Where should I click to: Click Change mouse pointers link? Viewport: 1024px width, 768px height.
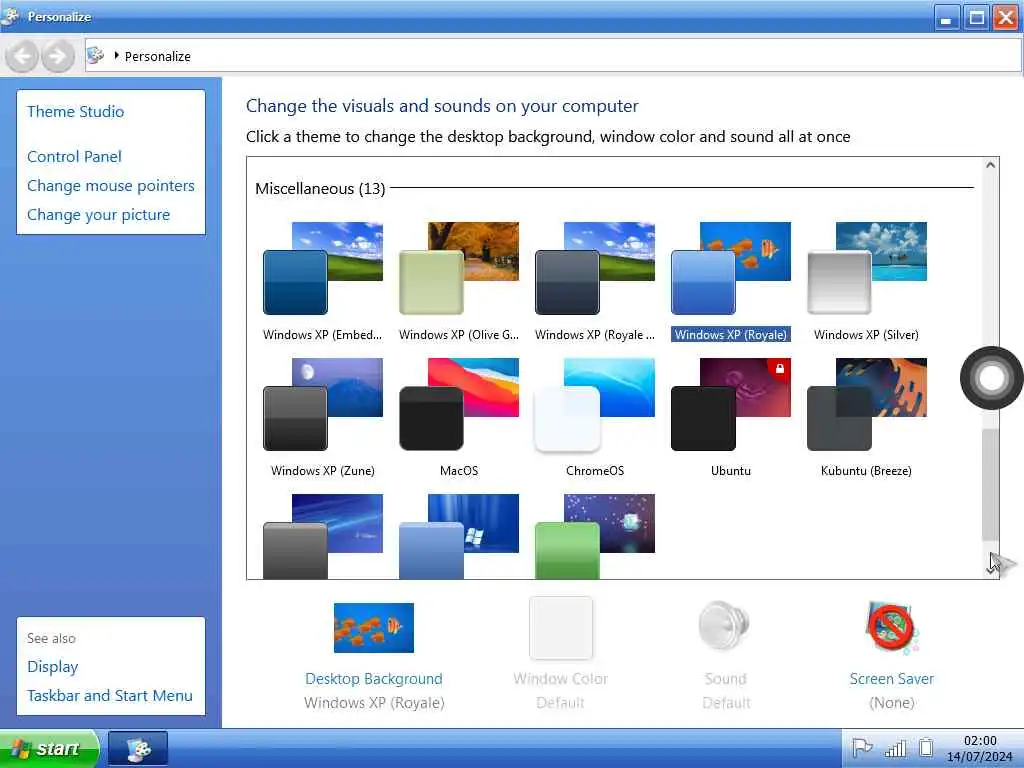(111, 185)
